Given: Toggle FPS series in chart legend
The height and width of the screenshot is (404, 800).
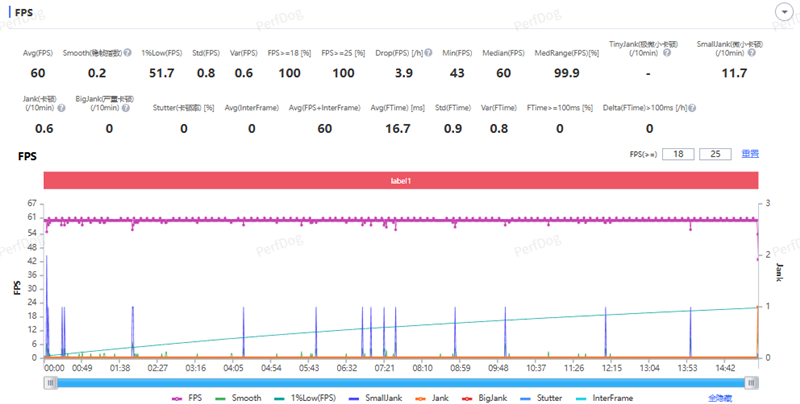Looking at the screenshot, I should 187,397.
